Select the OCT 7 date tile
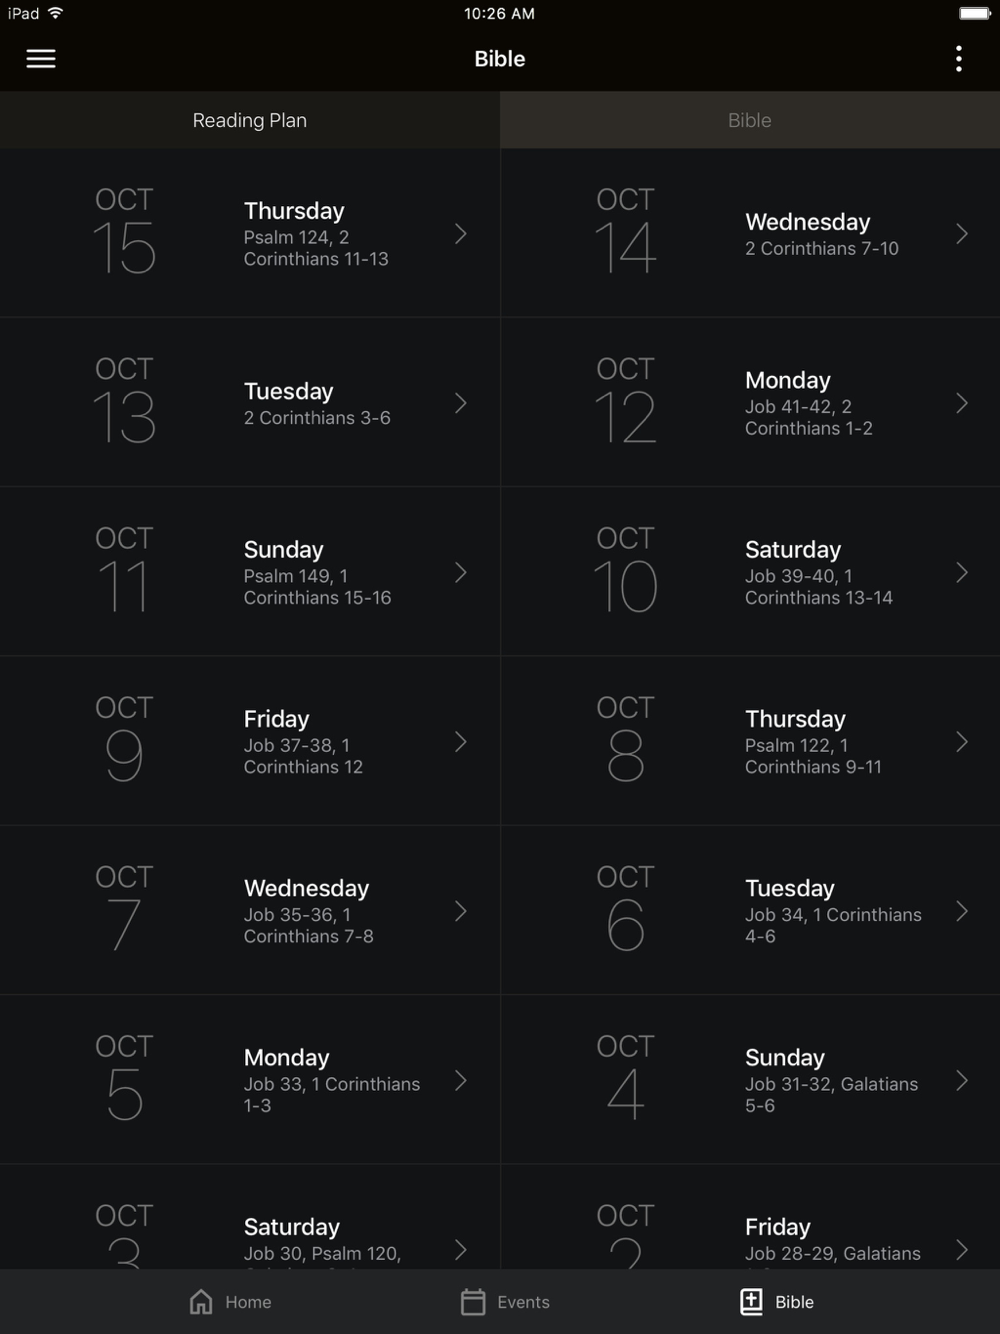Screen dimensions: 1000x1334 point(124,907)
